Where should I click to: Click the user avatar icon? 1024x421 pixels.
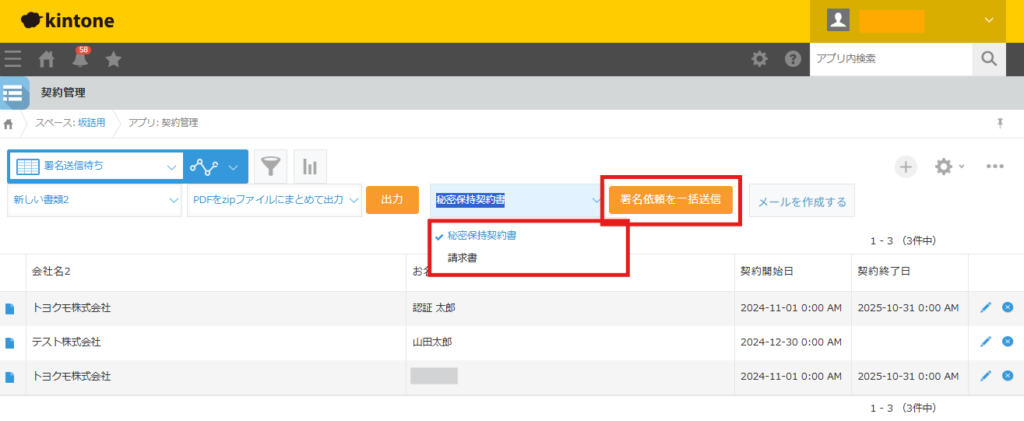pos(838,21)
